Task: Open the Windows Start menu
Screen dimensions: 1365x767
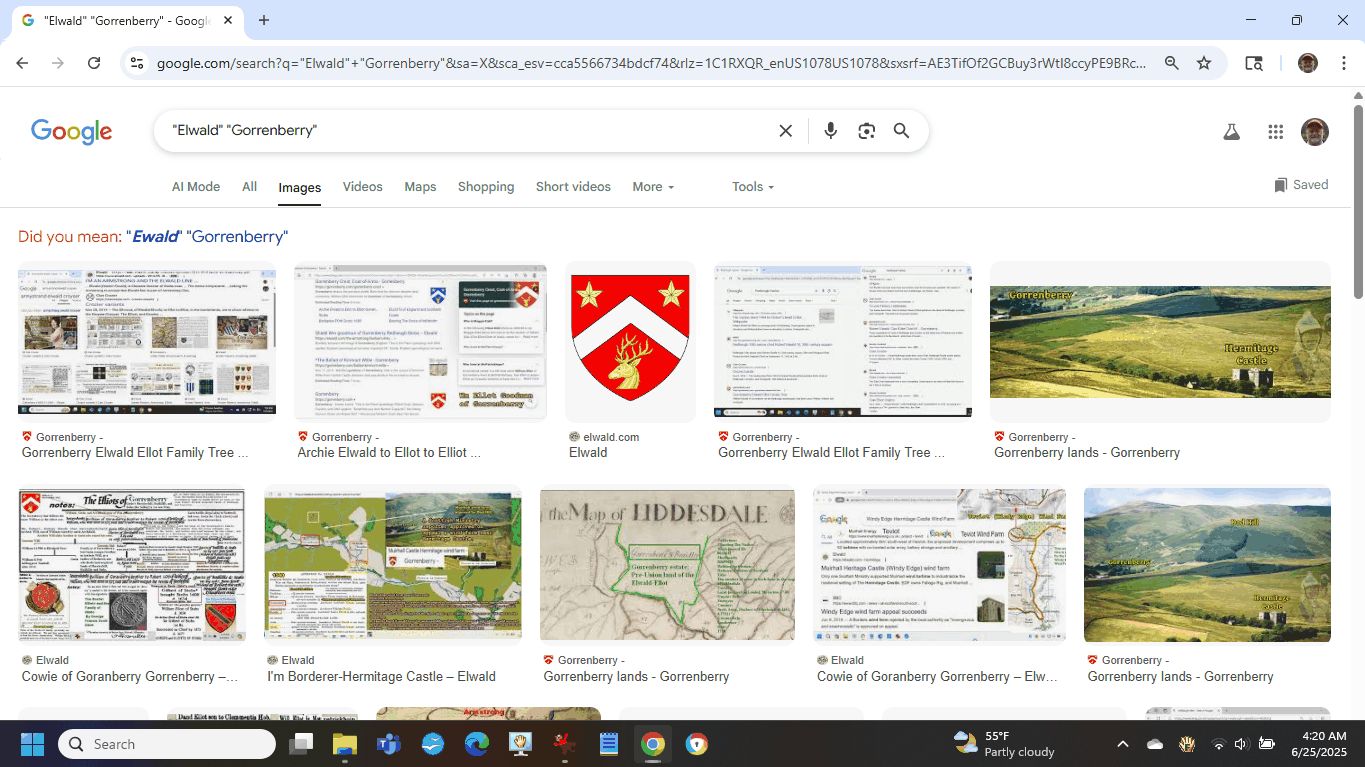Action: point(32,744)
